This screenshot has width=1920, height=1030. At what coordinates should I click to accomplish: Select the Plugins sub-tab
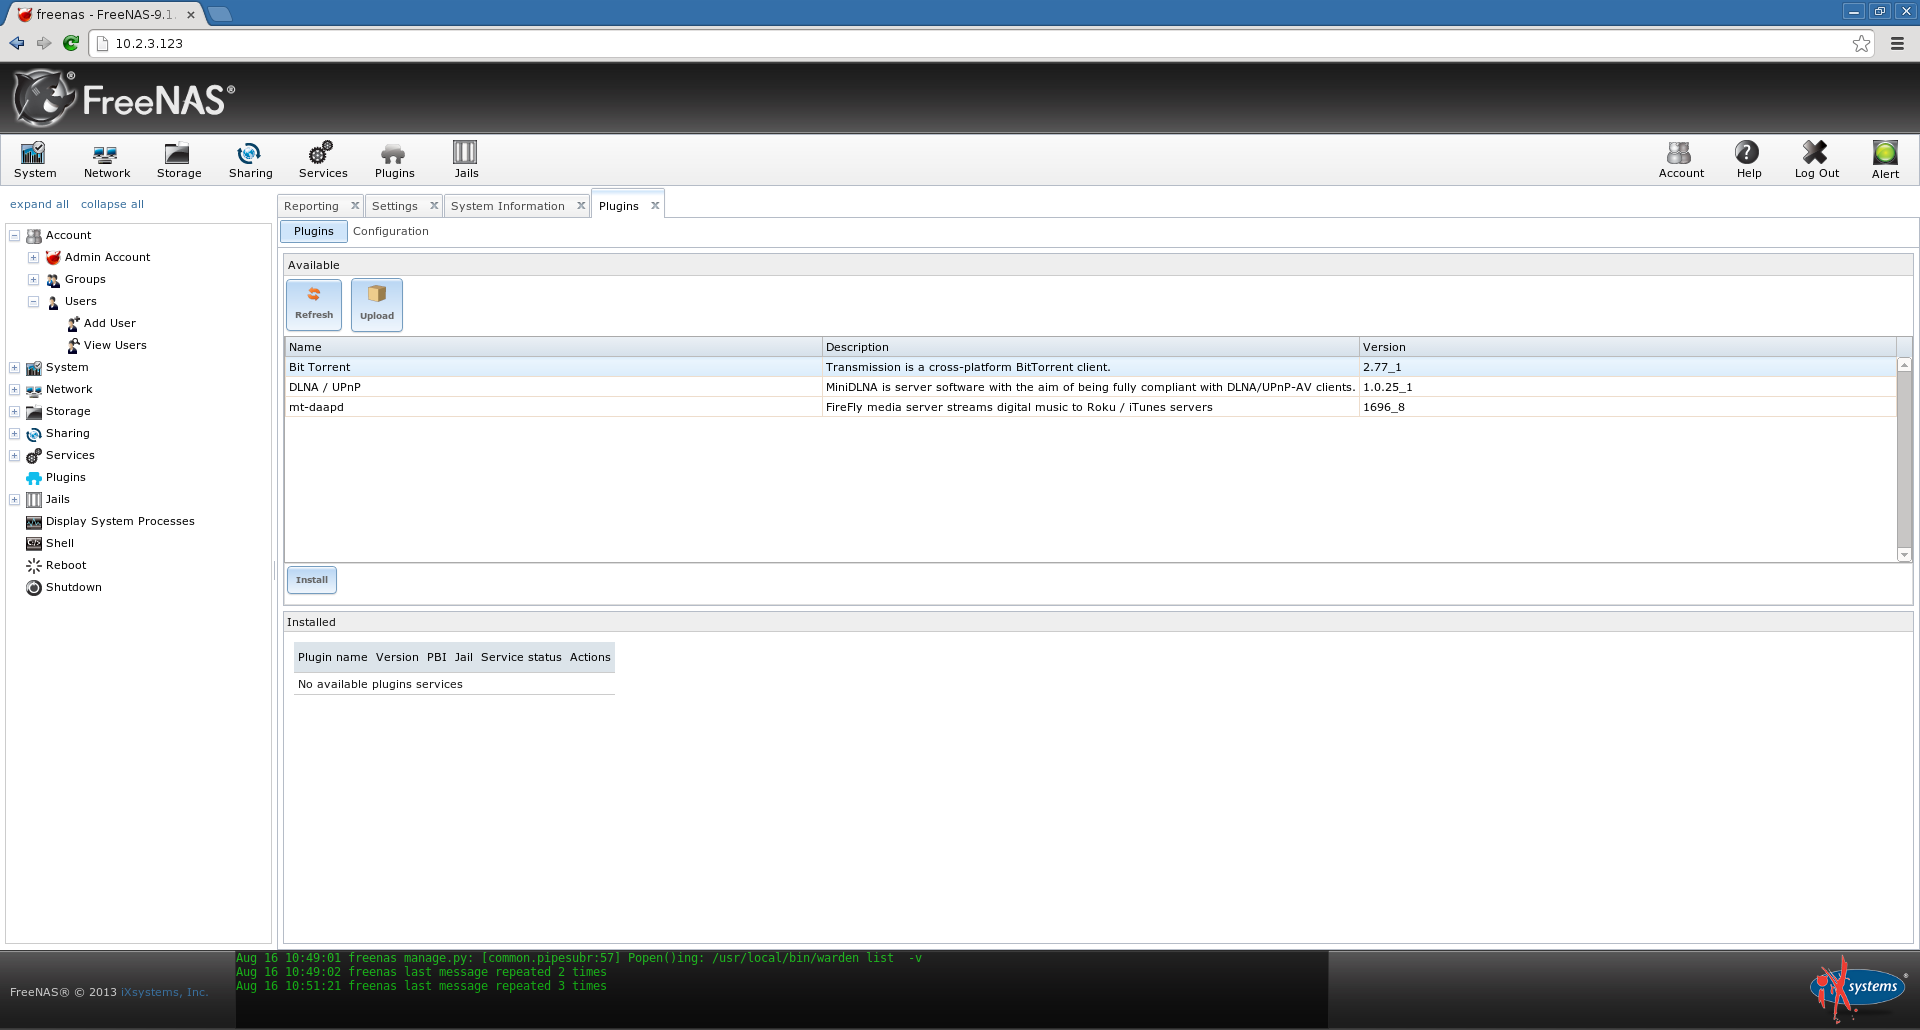[314, 231]
